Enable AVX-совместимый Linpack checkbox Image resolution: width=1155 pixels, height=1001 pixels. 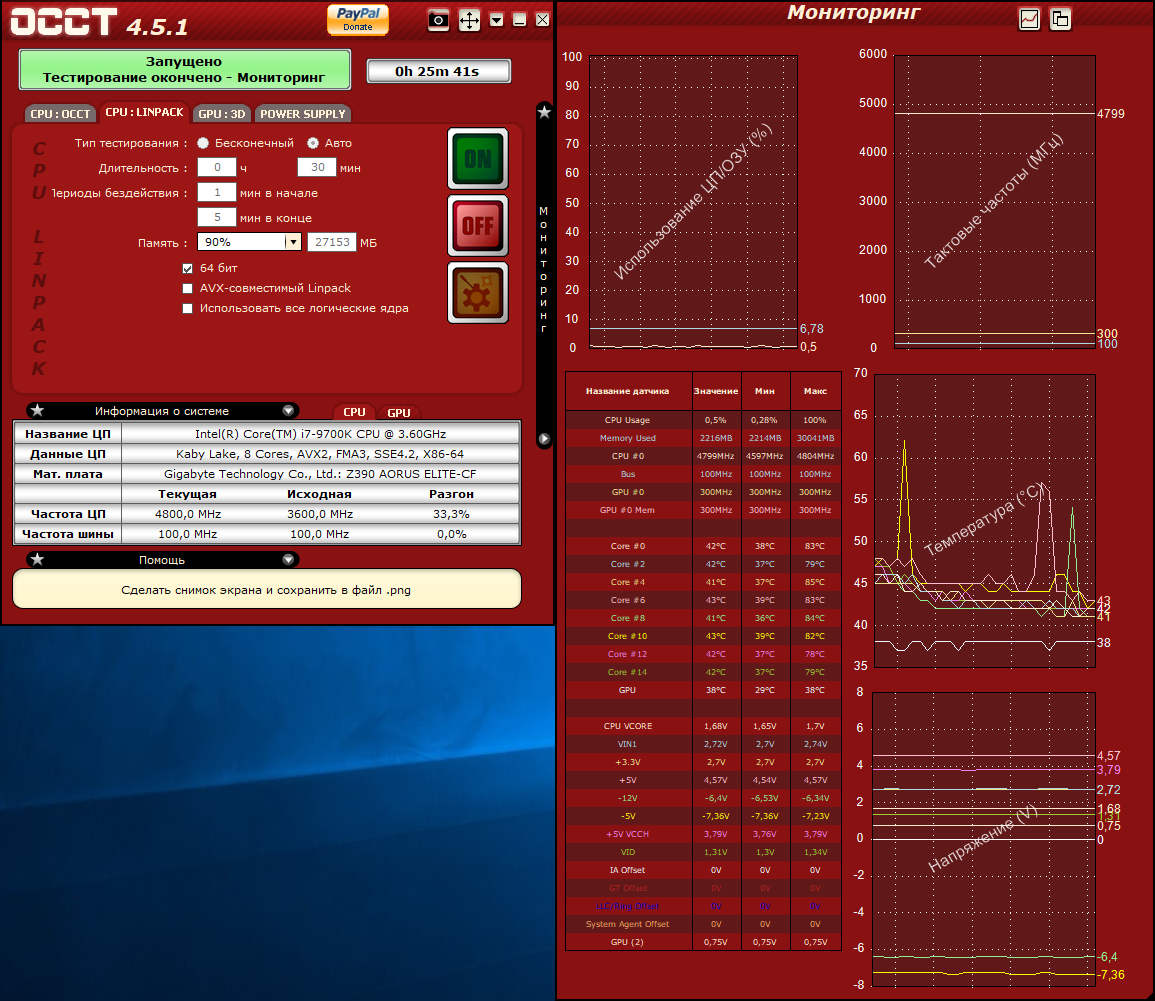(187, 288)
